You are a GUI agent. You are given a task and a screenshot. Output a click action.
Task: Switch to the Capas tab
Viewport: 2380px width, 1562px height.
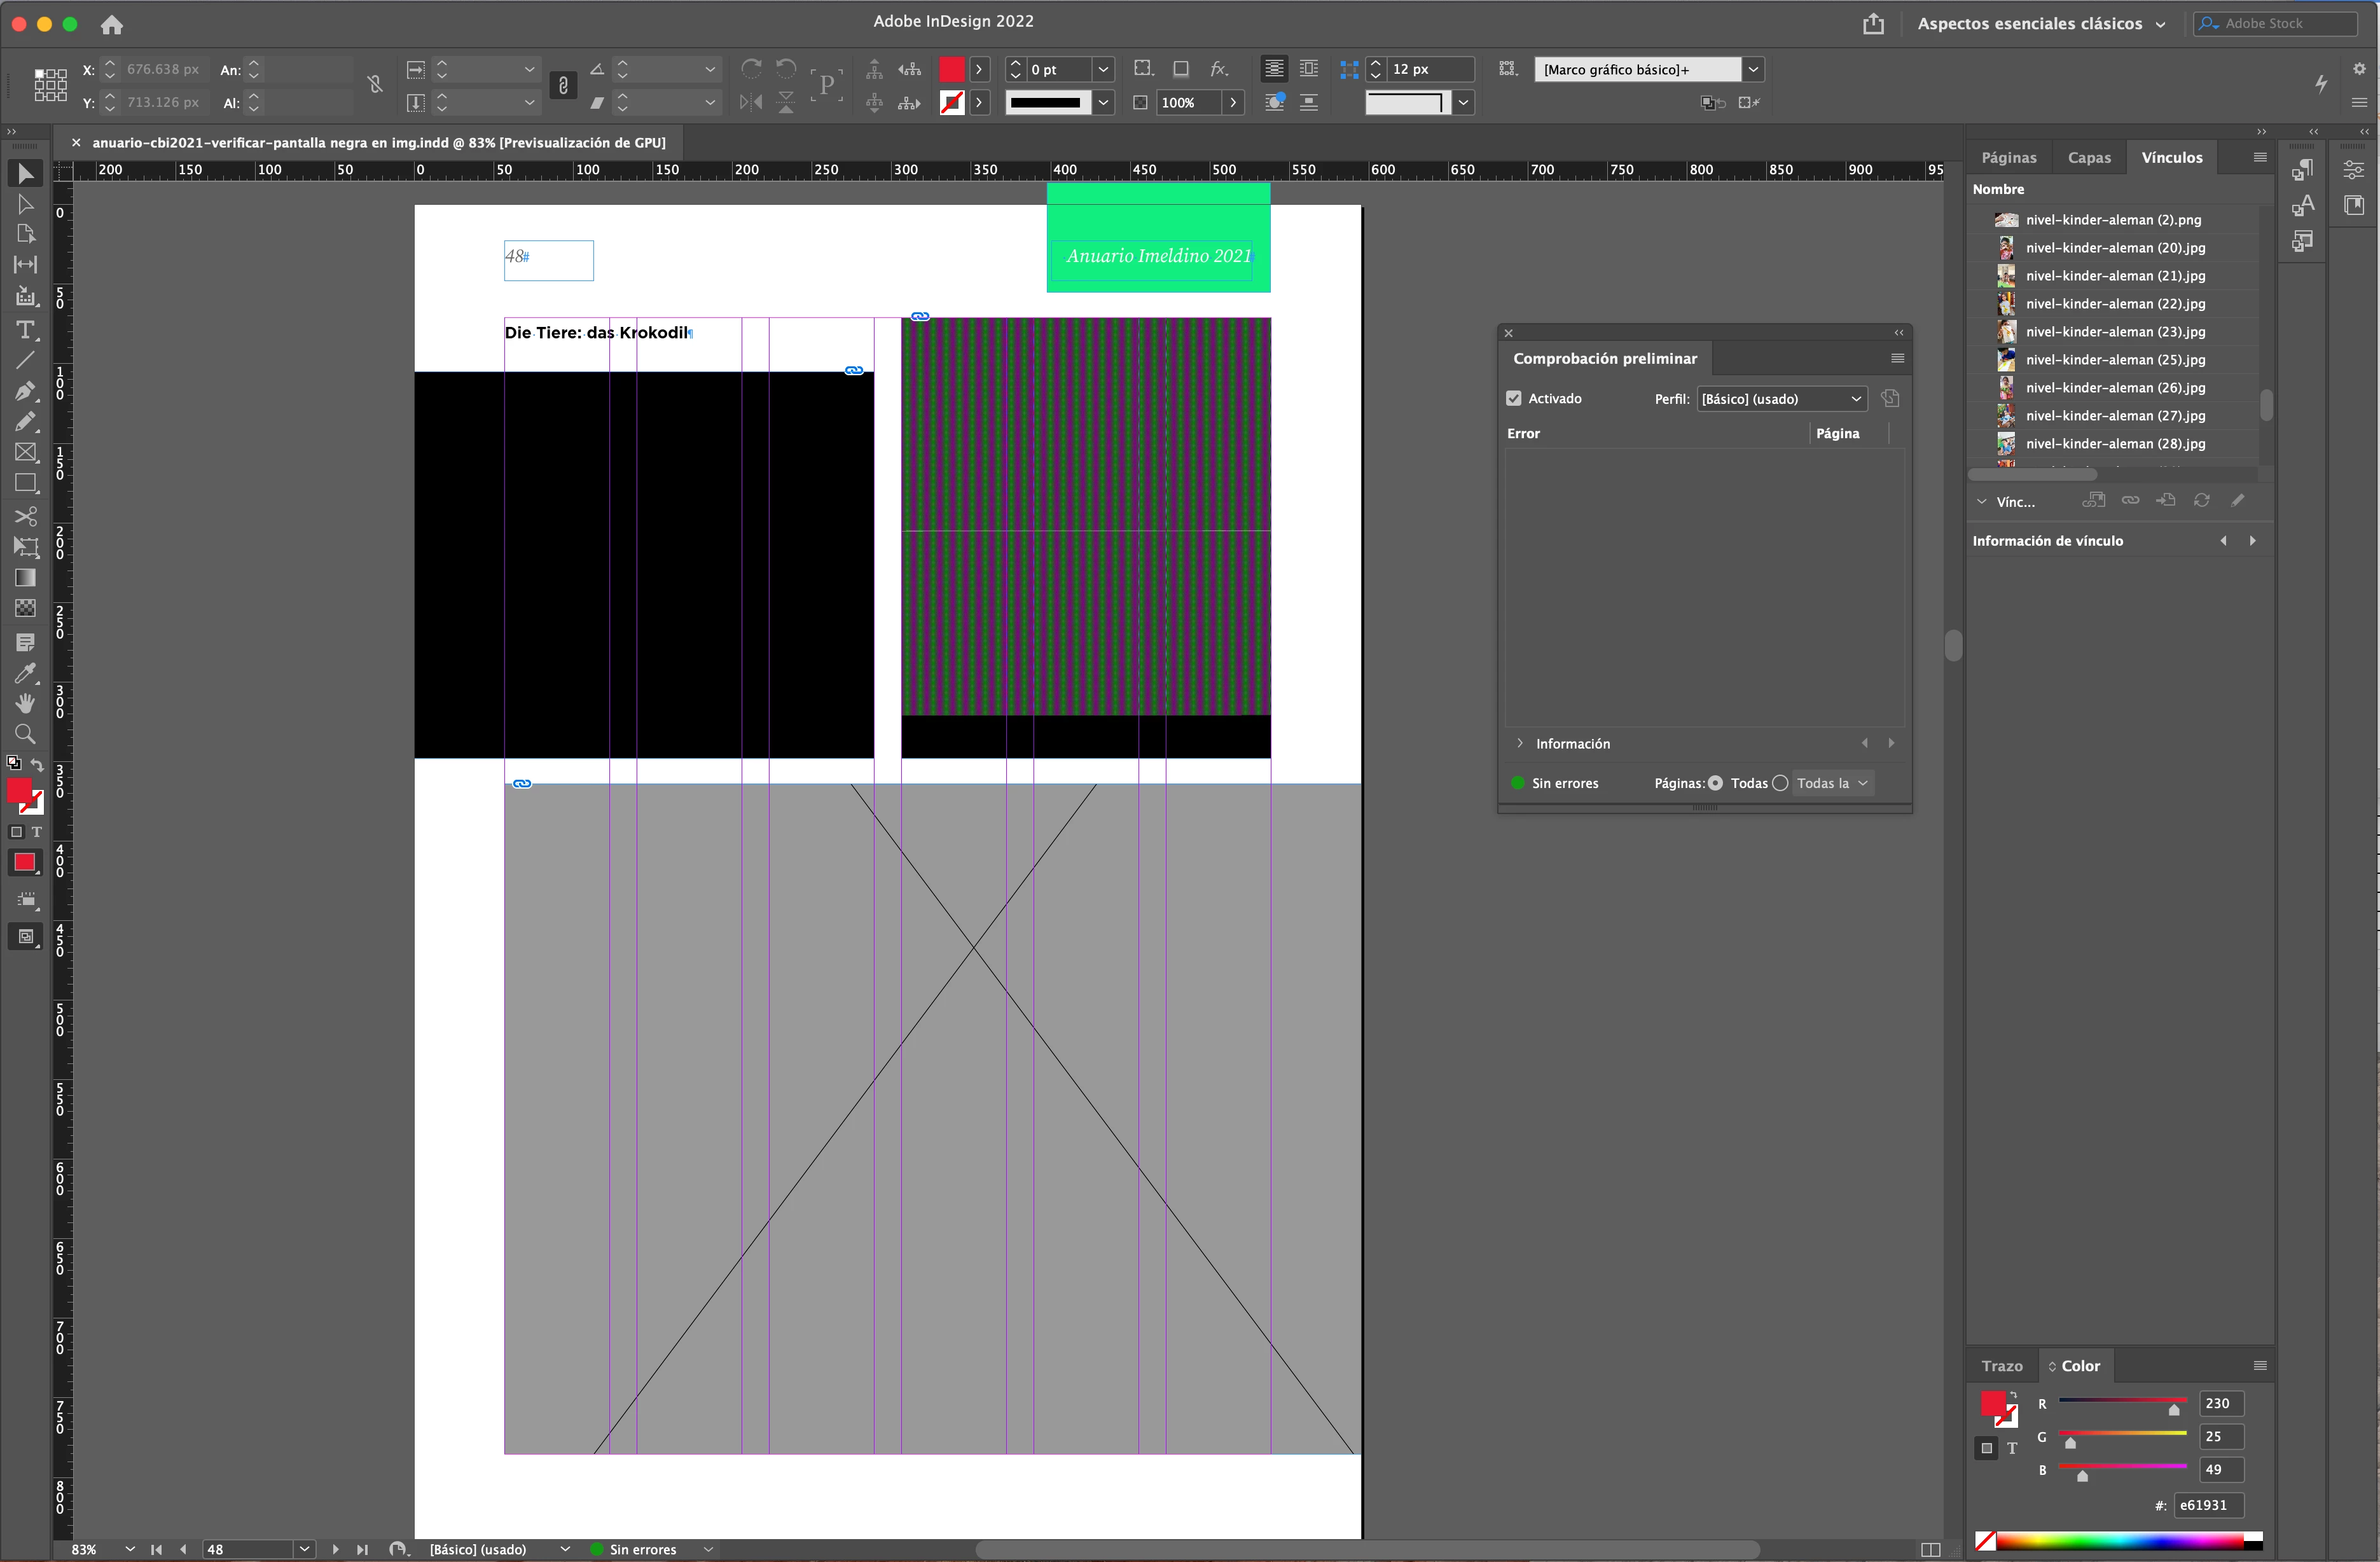(x=2088, y=157)
